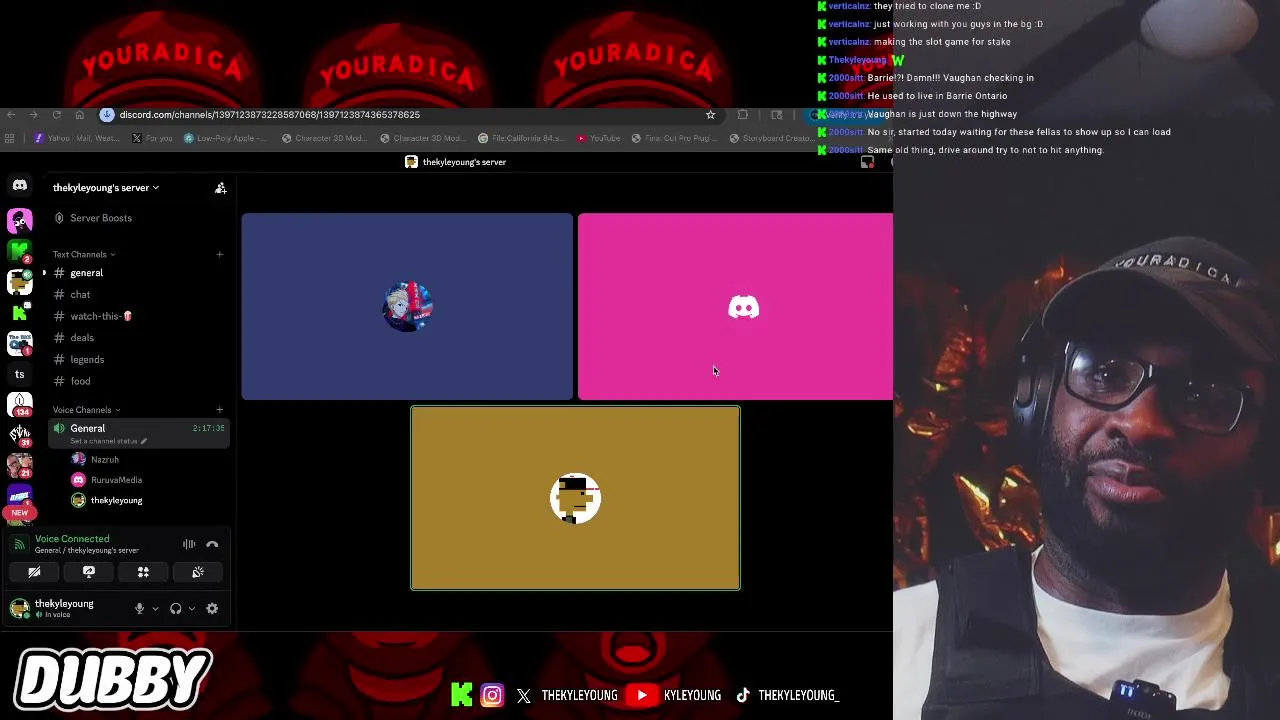The height and width of the screenshot is (720, 1280).
Task: Toggle noise suppression in voice panel
Action: [x=188, y=544]
